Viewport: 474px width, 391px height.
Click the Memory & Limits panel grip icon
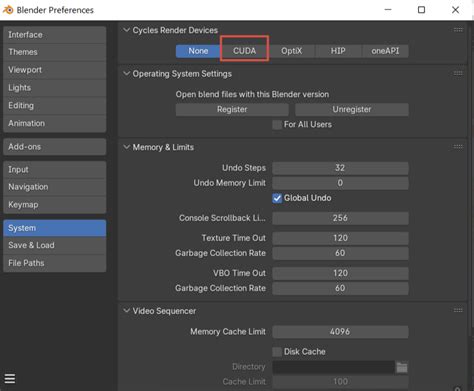click(458, 147)
